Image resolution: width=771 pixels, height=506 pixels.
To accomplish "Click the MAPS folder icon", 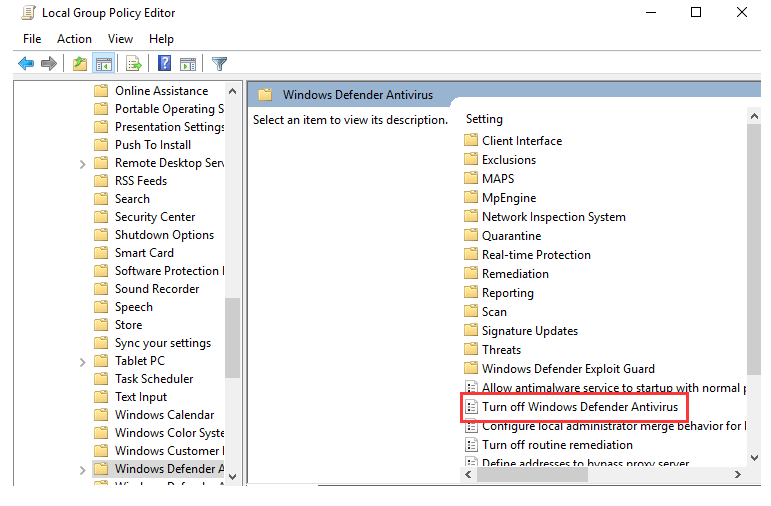I will tap(471, 178).
